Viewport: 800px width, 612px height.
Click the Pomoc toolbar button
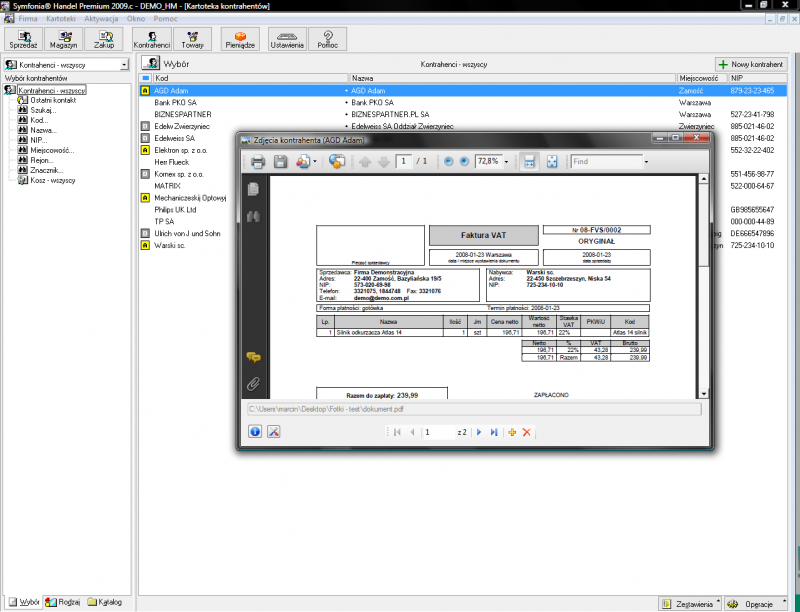click(328, 39)
